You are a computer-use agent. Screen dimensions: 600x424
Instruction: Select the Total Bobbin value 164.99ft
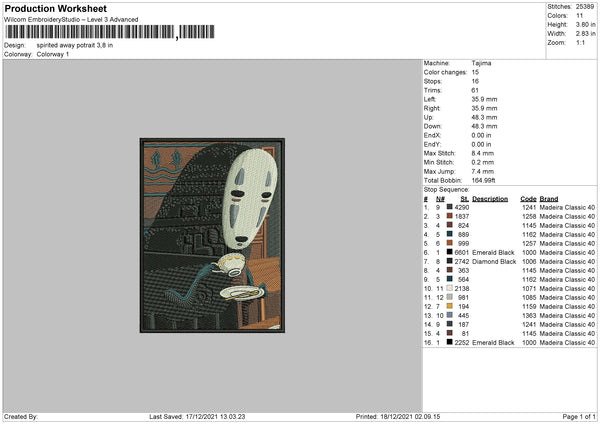point(483,181)
